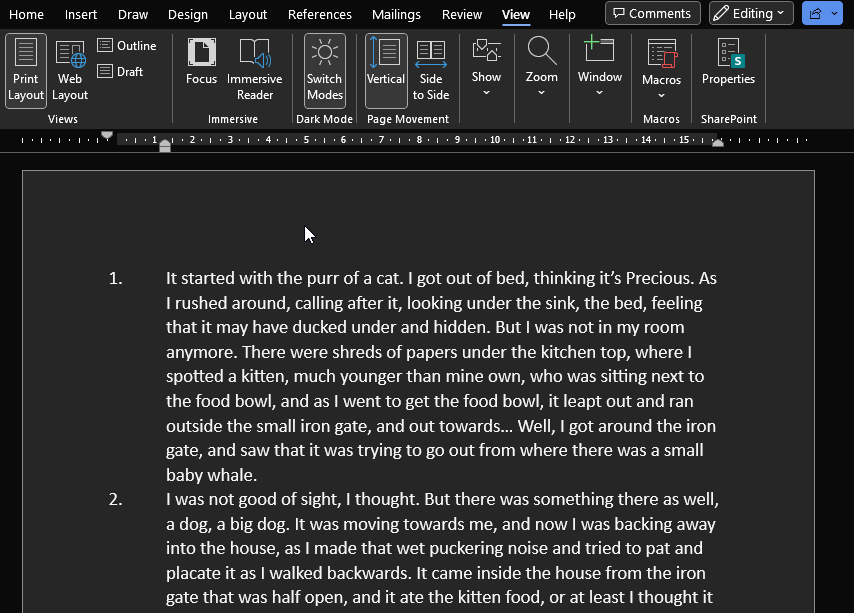Enter Focus mode
The width and height of the screenshot is (854, 613).
pyautogui.click(x=202, y=62)
